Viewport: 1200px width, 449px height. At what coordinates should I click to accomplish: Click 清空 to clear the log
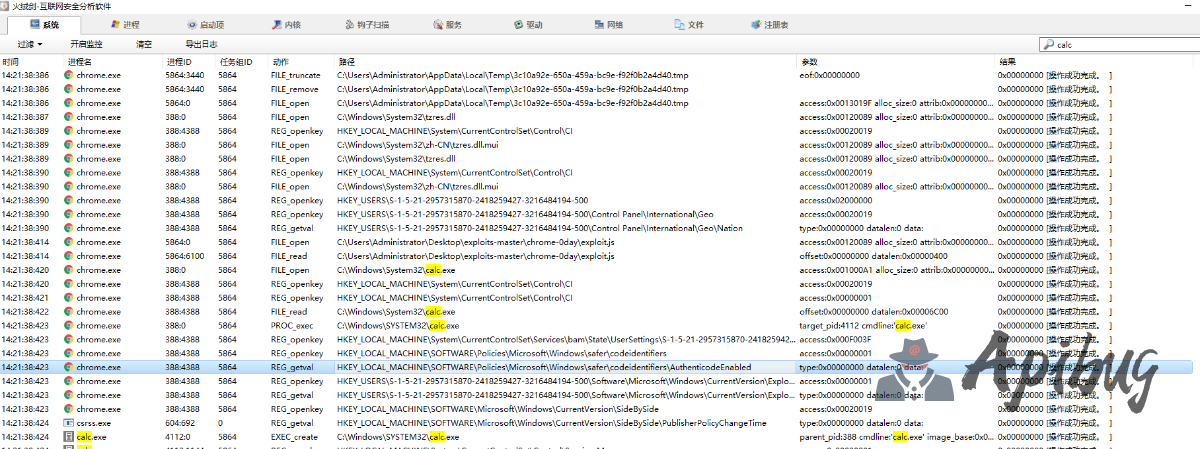(x=144, y=44)
